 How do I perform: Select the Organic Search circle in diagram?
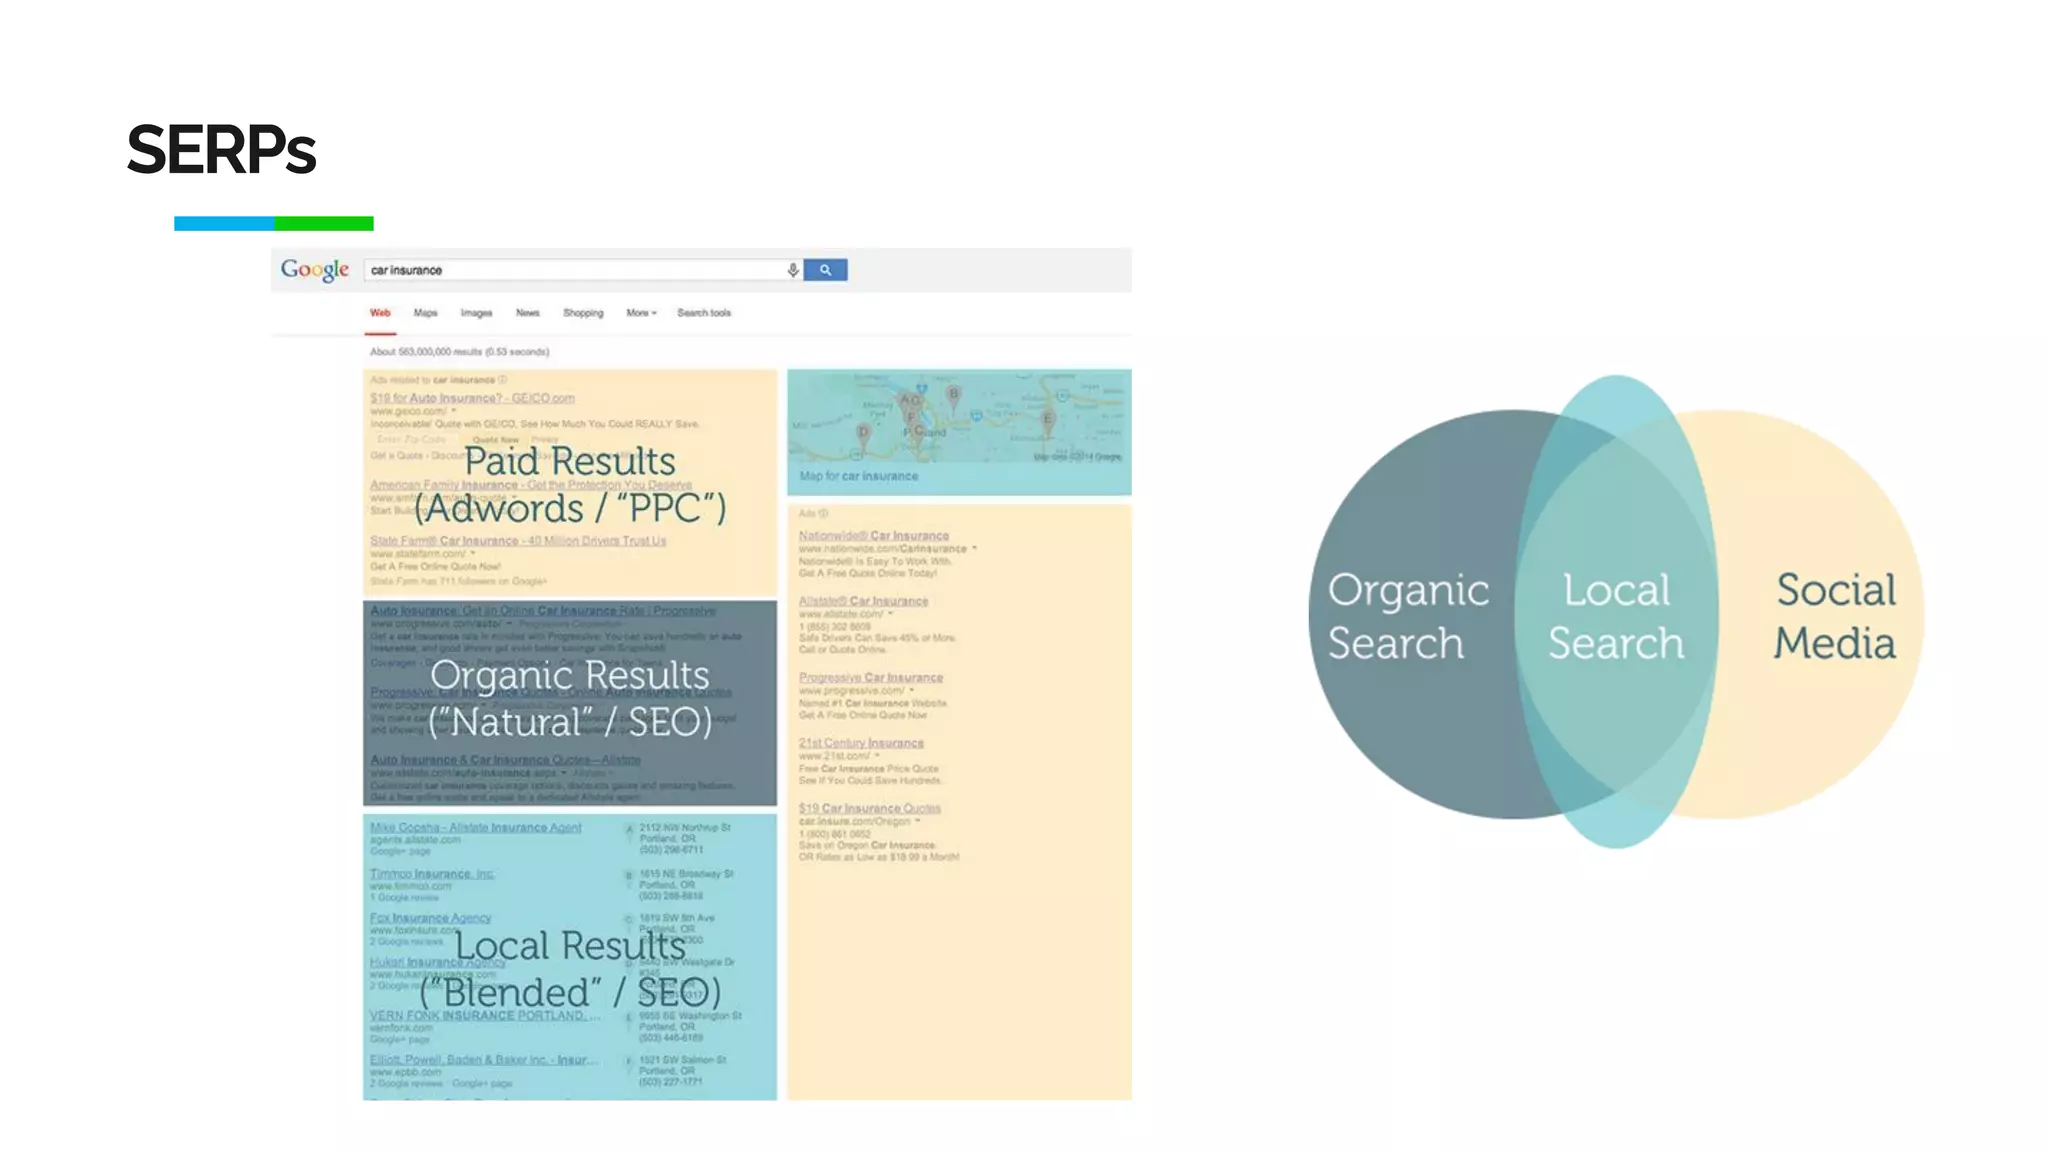click(x=1407, y=616)
